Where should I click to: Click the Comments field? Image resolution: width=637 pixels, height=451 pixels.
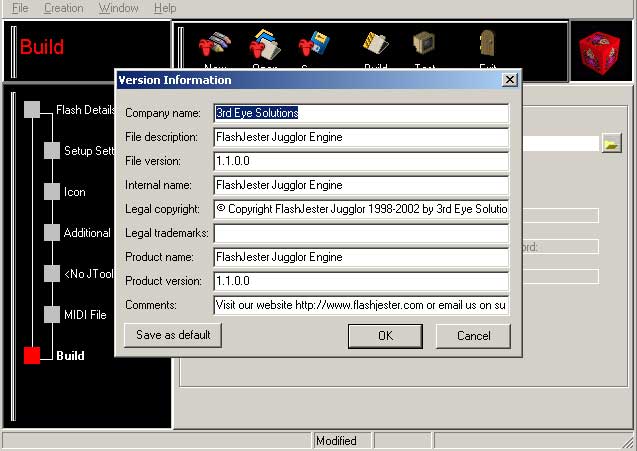pos(361,305)
